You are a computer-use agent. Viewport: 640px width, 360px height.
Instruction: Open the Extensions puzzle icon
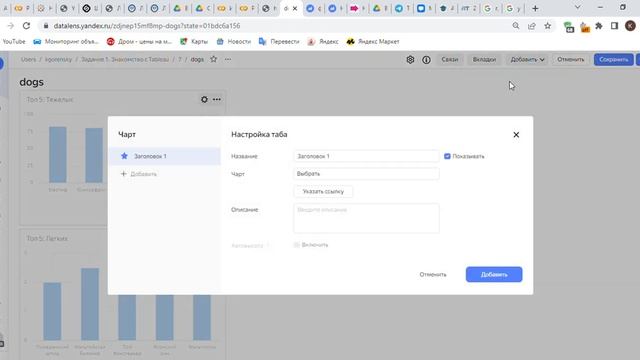(599, 26)
